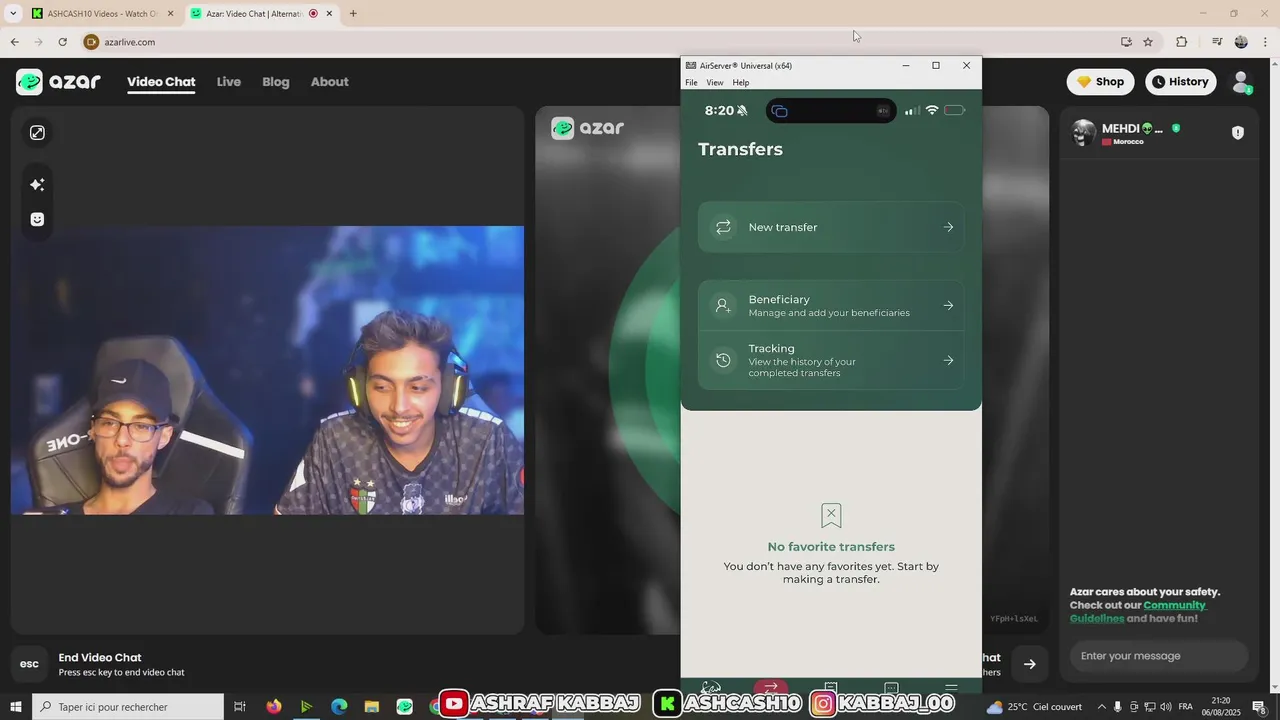
Task: Install app icon in address bar
Action: (x=1126, y=42)
